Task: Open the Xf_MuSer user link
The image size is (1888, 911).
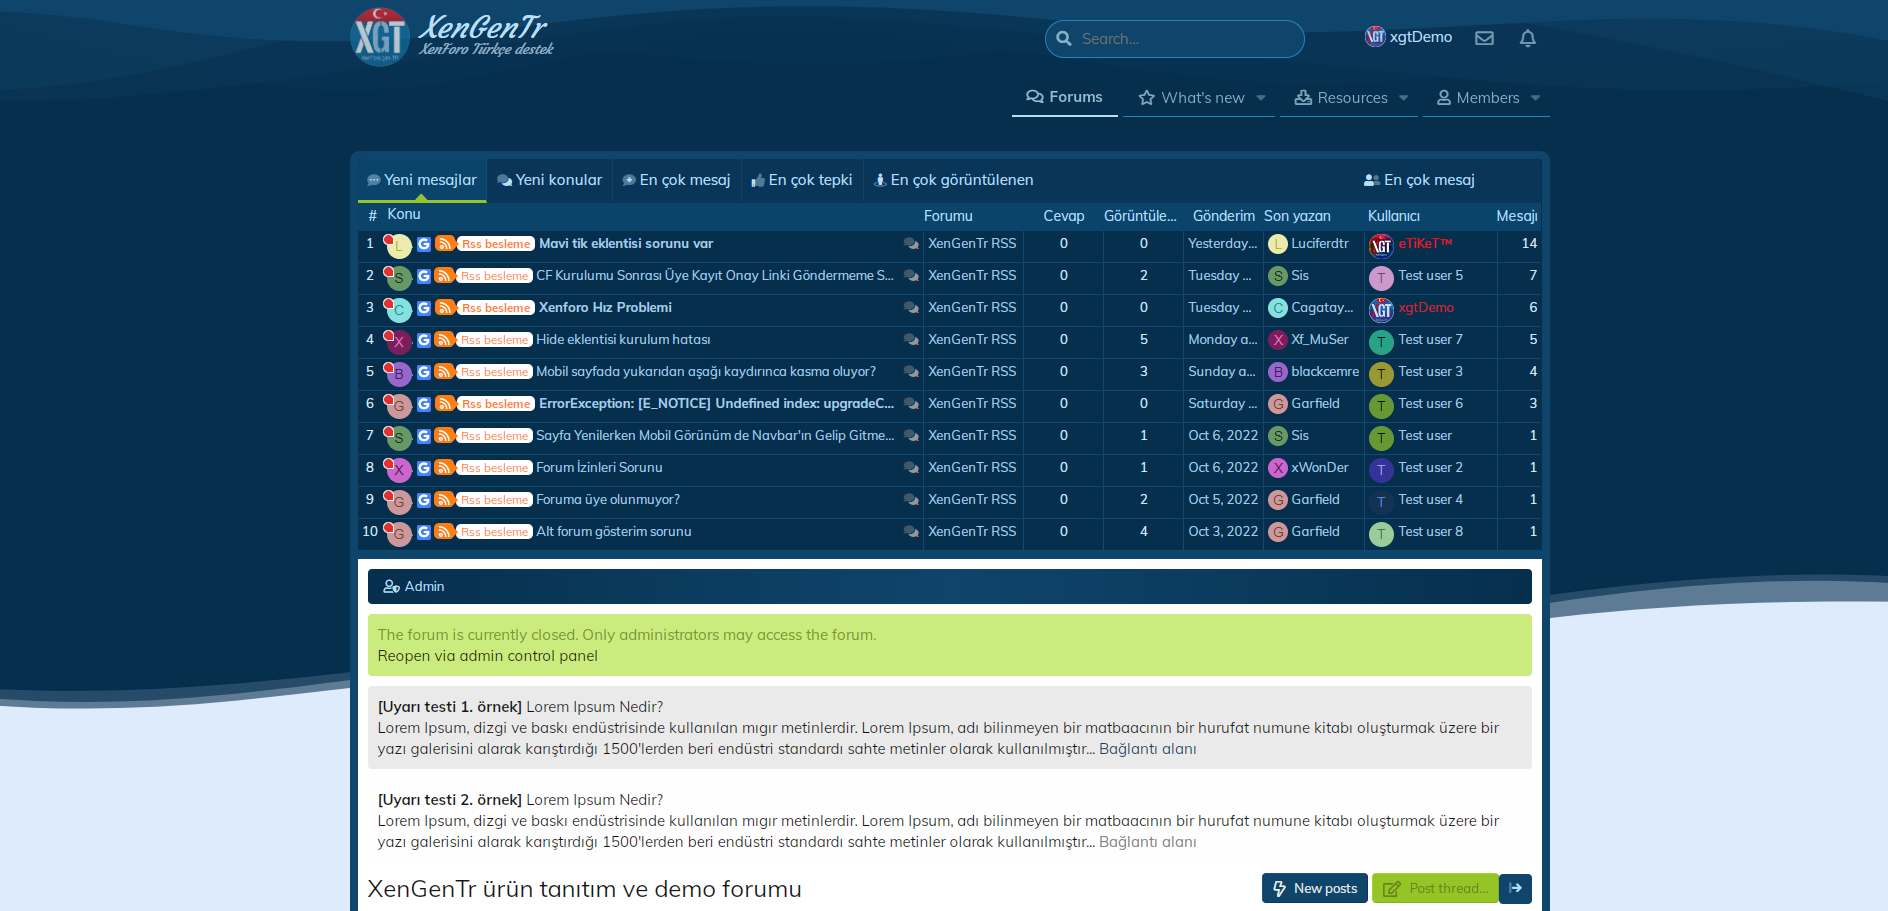Action: point(1320,340)
